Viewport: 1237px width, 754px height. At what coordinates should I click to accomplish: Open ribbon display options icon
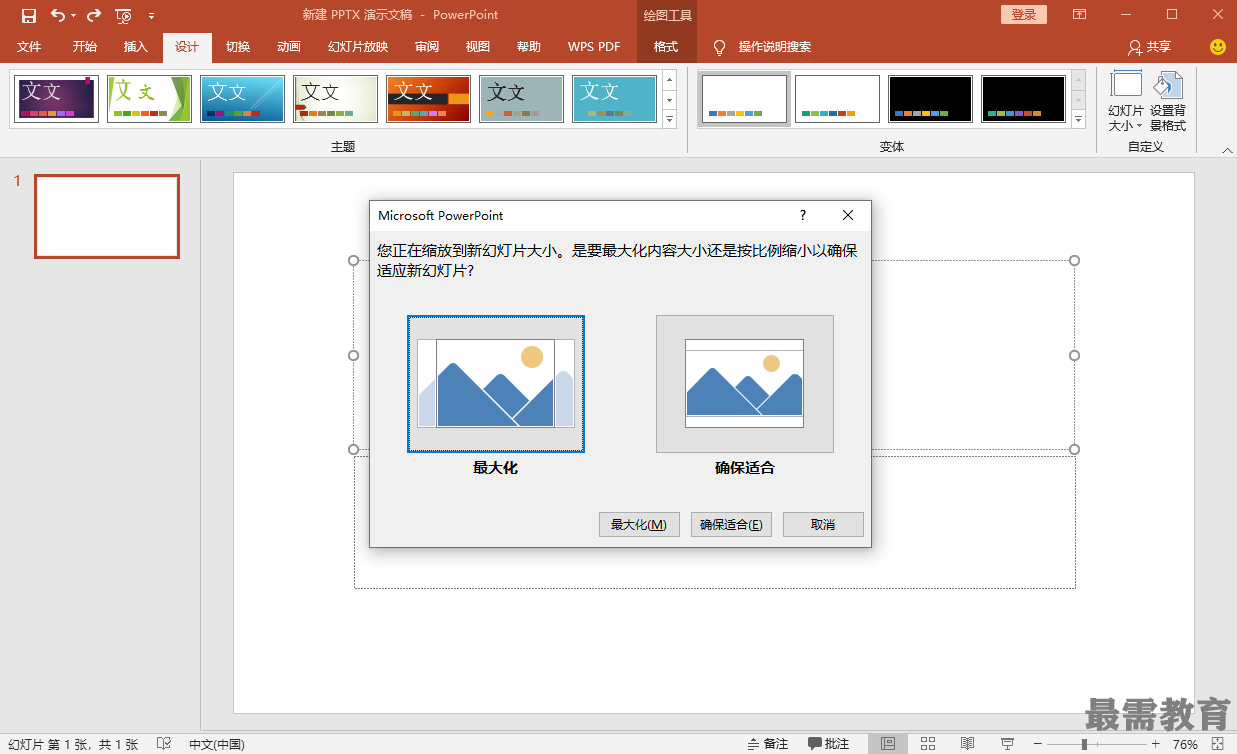click(1079, 15)
